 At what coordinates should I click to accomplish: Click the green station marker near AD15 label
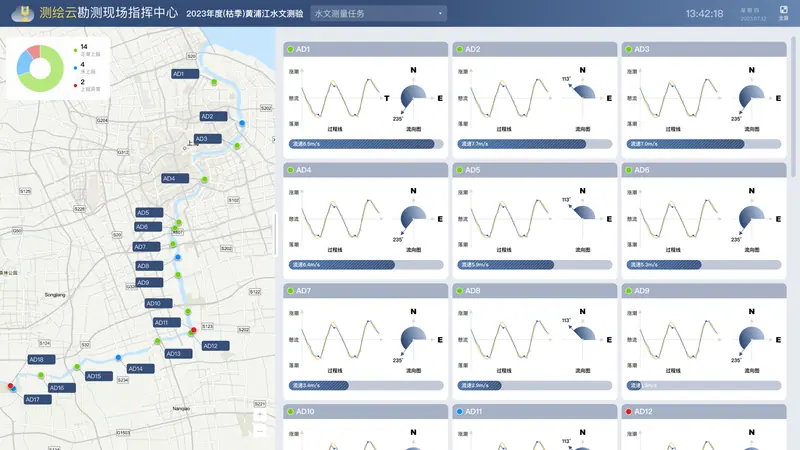click(x=77, y=367)
